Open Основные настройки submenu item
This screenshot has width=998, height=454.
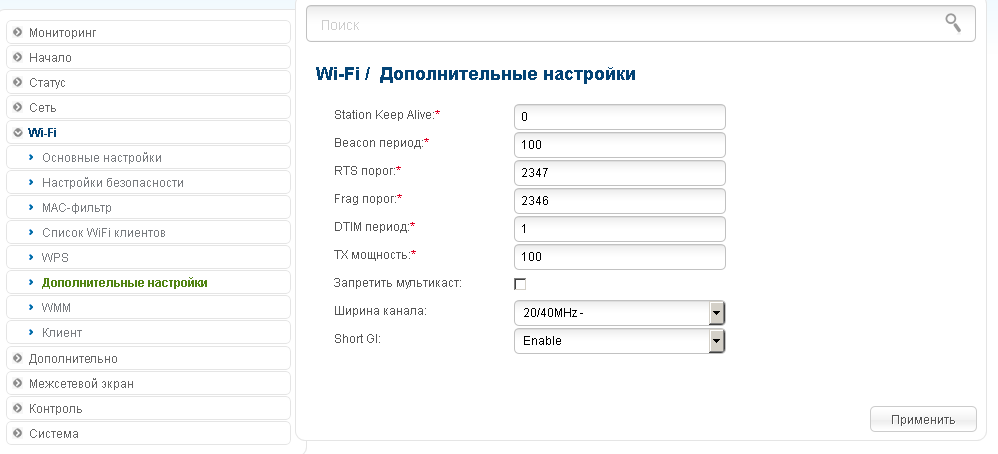pyautogui.click(x=101, y=157)
